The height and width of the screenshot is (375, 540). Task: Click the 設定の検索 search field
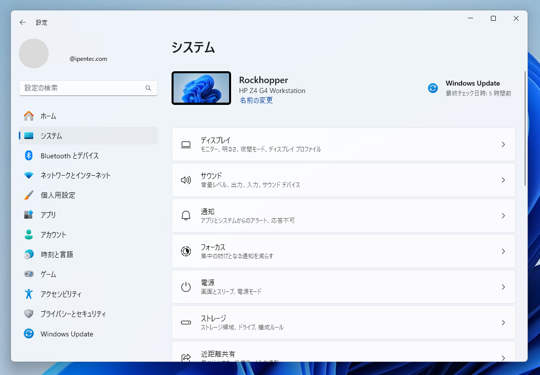(x=88, y=88)
